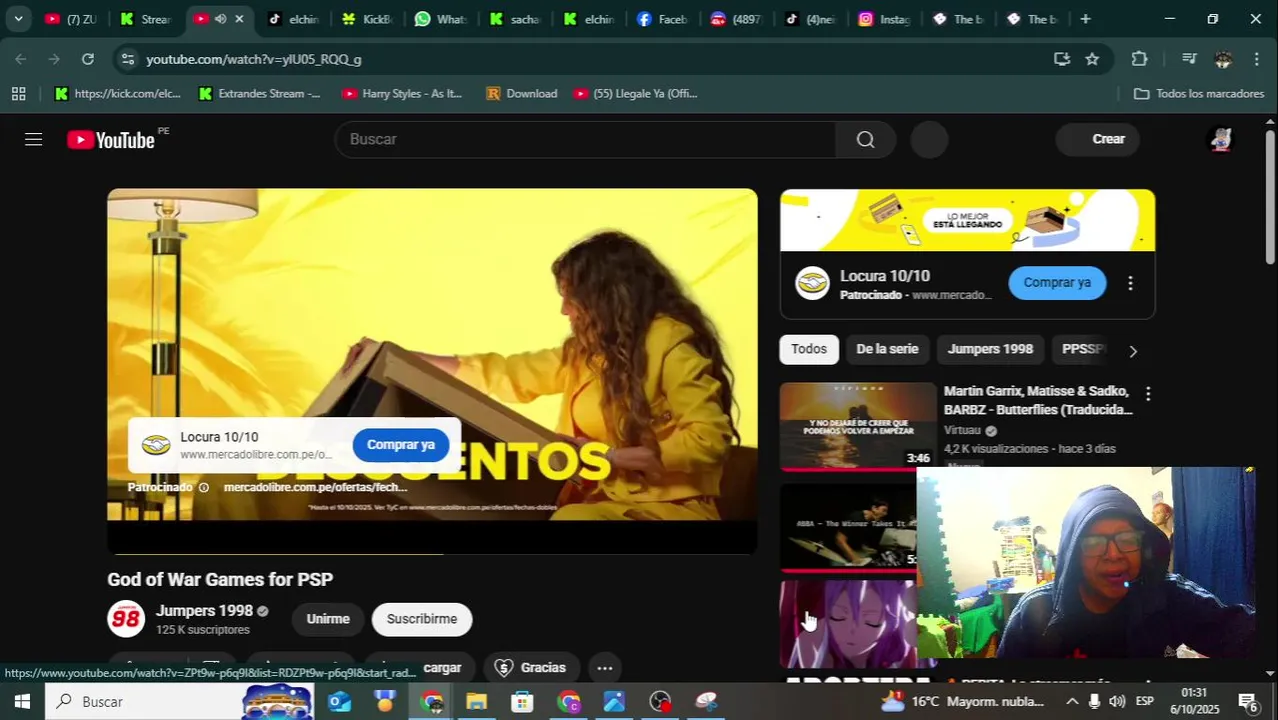Image resolution: width=1278 pixels, height=720 pixels.
Task: Open Todos los marcadores bookmarks folder
Action: (1198, 93)
